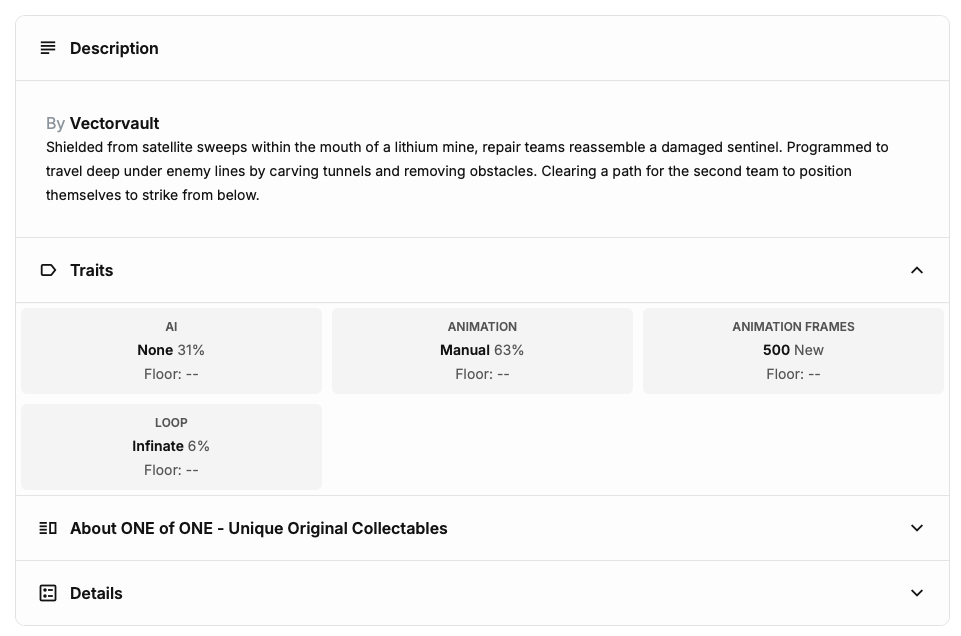Click the Description lines icon

click(x=48, y=48)
